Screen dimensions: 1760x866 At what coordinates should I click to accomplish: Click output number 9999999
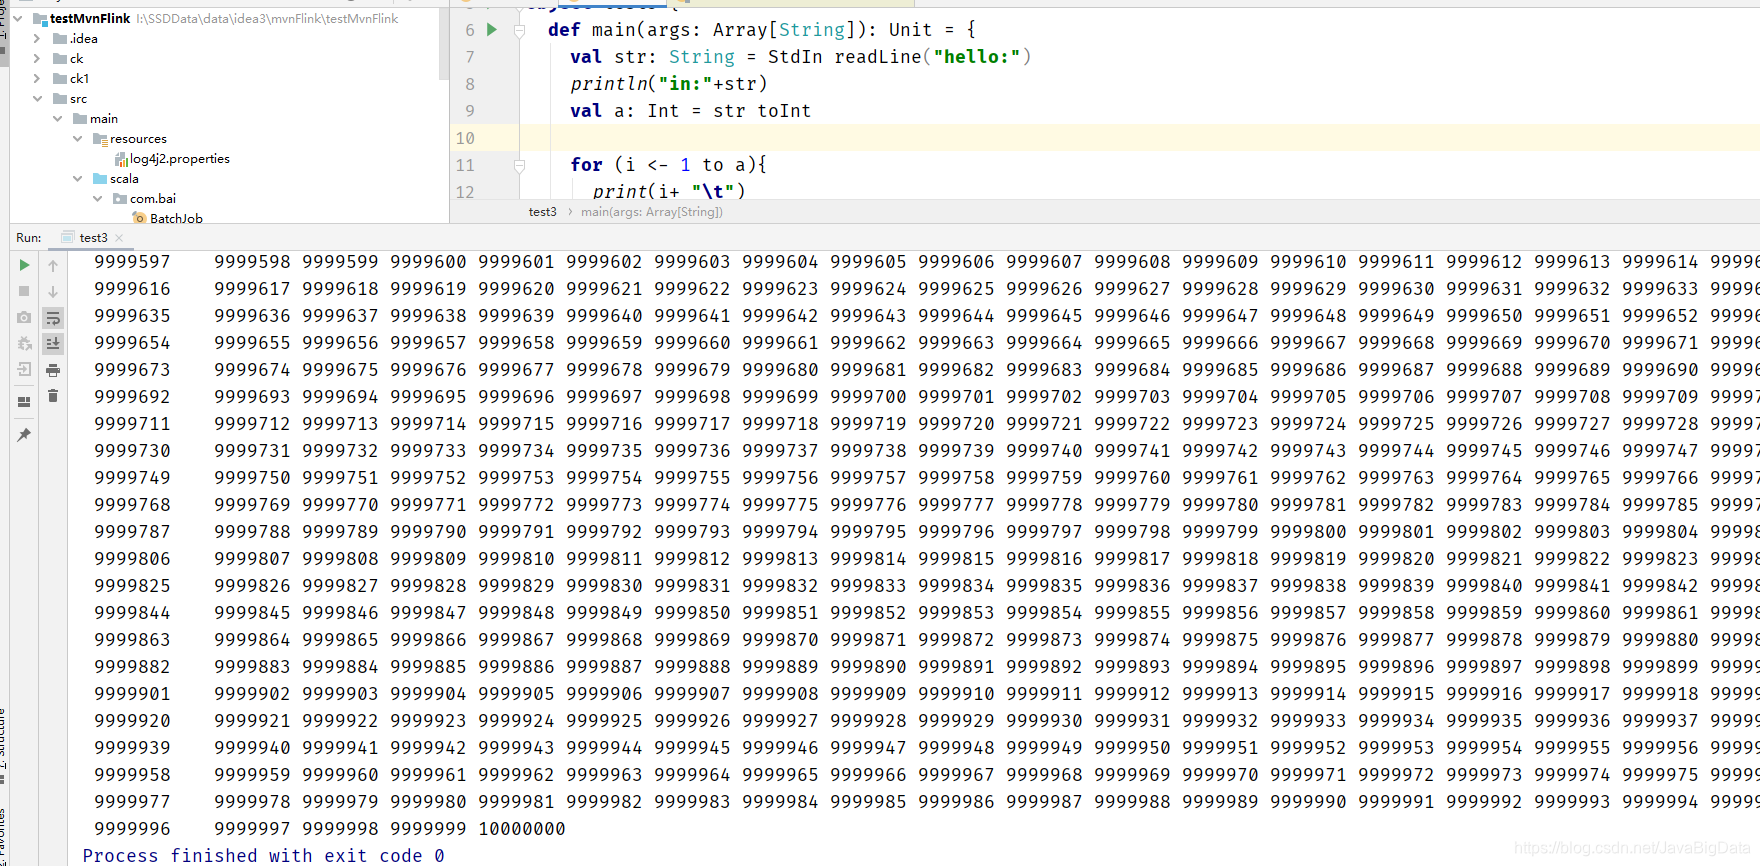428,829
